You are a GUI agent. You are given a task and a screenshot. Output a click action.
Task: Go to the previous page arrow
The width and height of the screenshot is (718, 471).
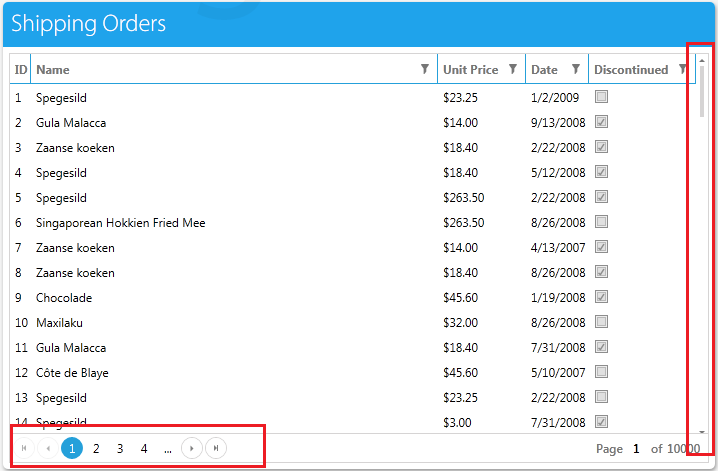(x=48, y=448)
